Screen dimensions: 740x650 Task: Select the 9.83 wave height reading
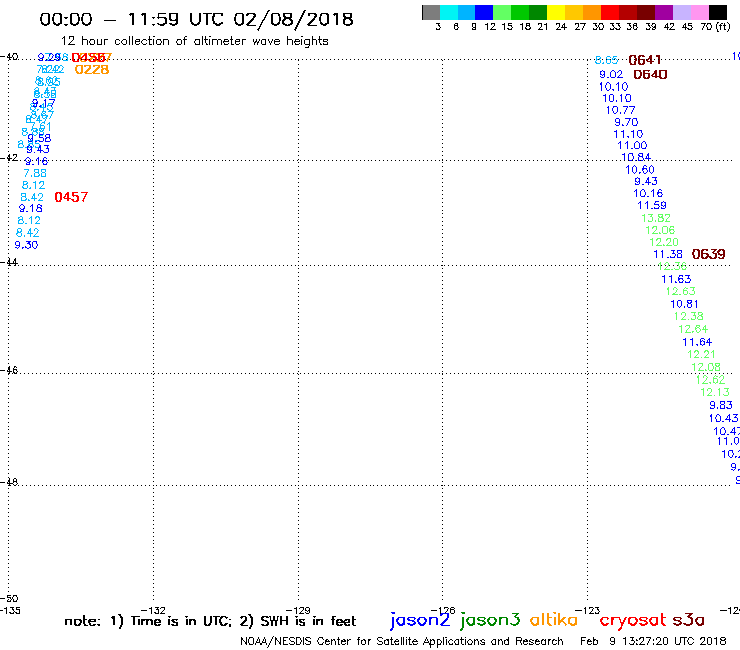point(721,405)
